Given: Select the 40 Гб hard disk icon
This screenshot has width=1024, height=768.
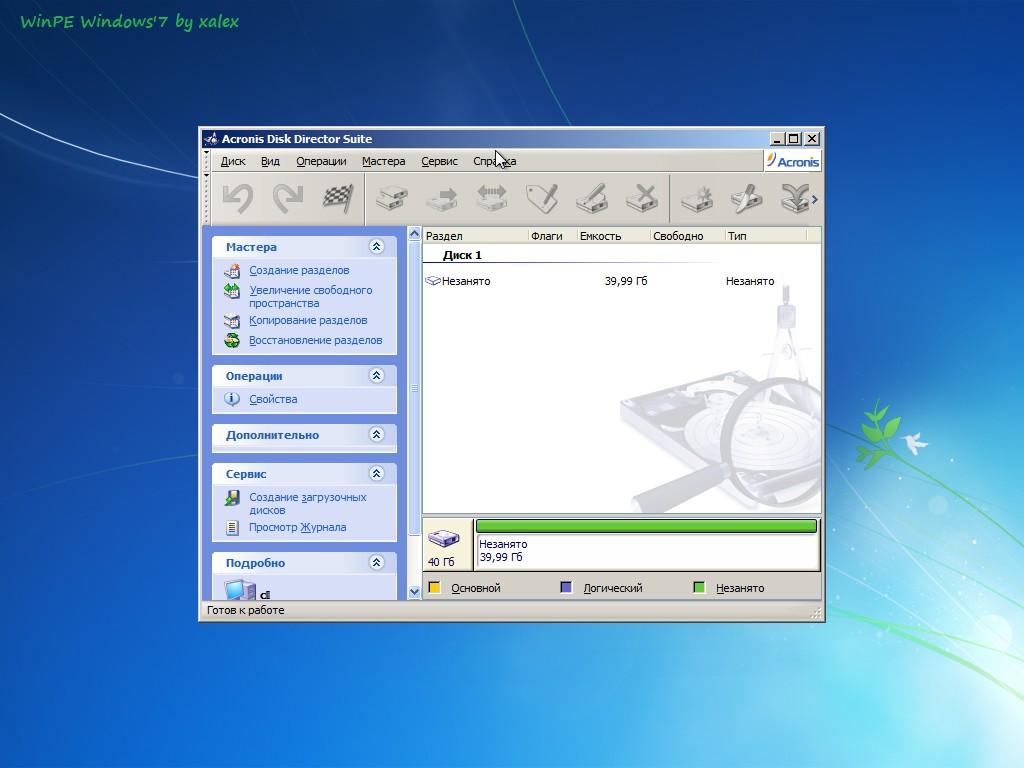Looking at the screenshot, I should (443, 538).
